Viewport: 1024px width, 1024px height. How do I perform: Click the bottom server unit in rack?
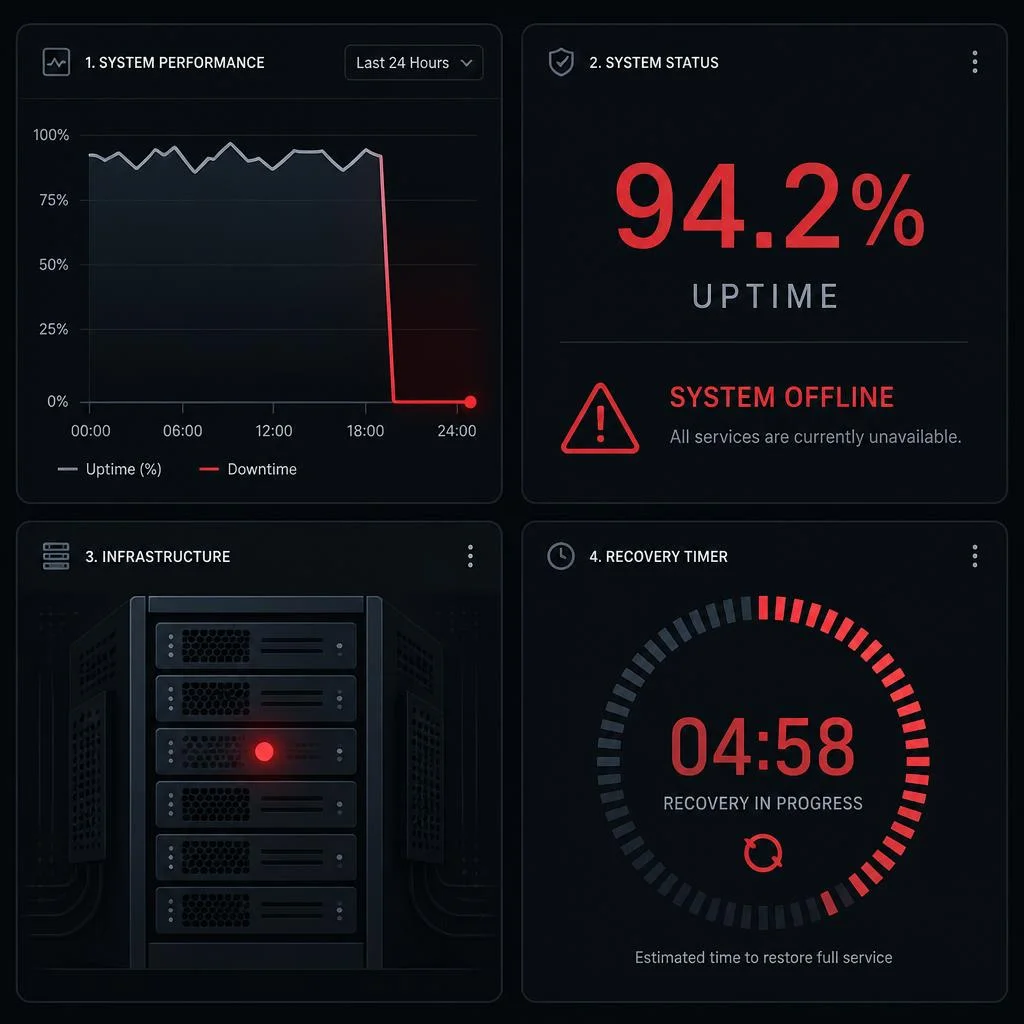tap(256, 910)
